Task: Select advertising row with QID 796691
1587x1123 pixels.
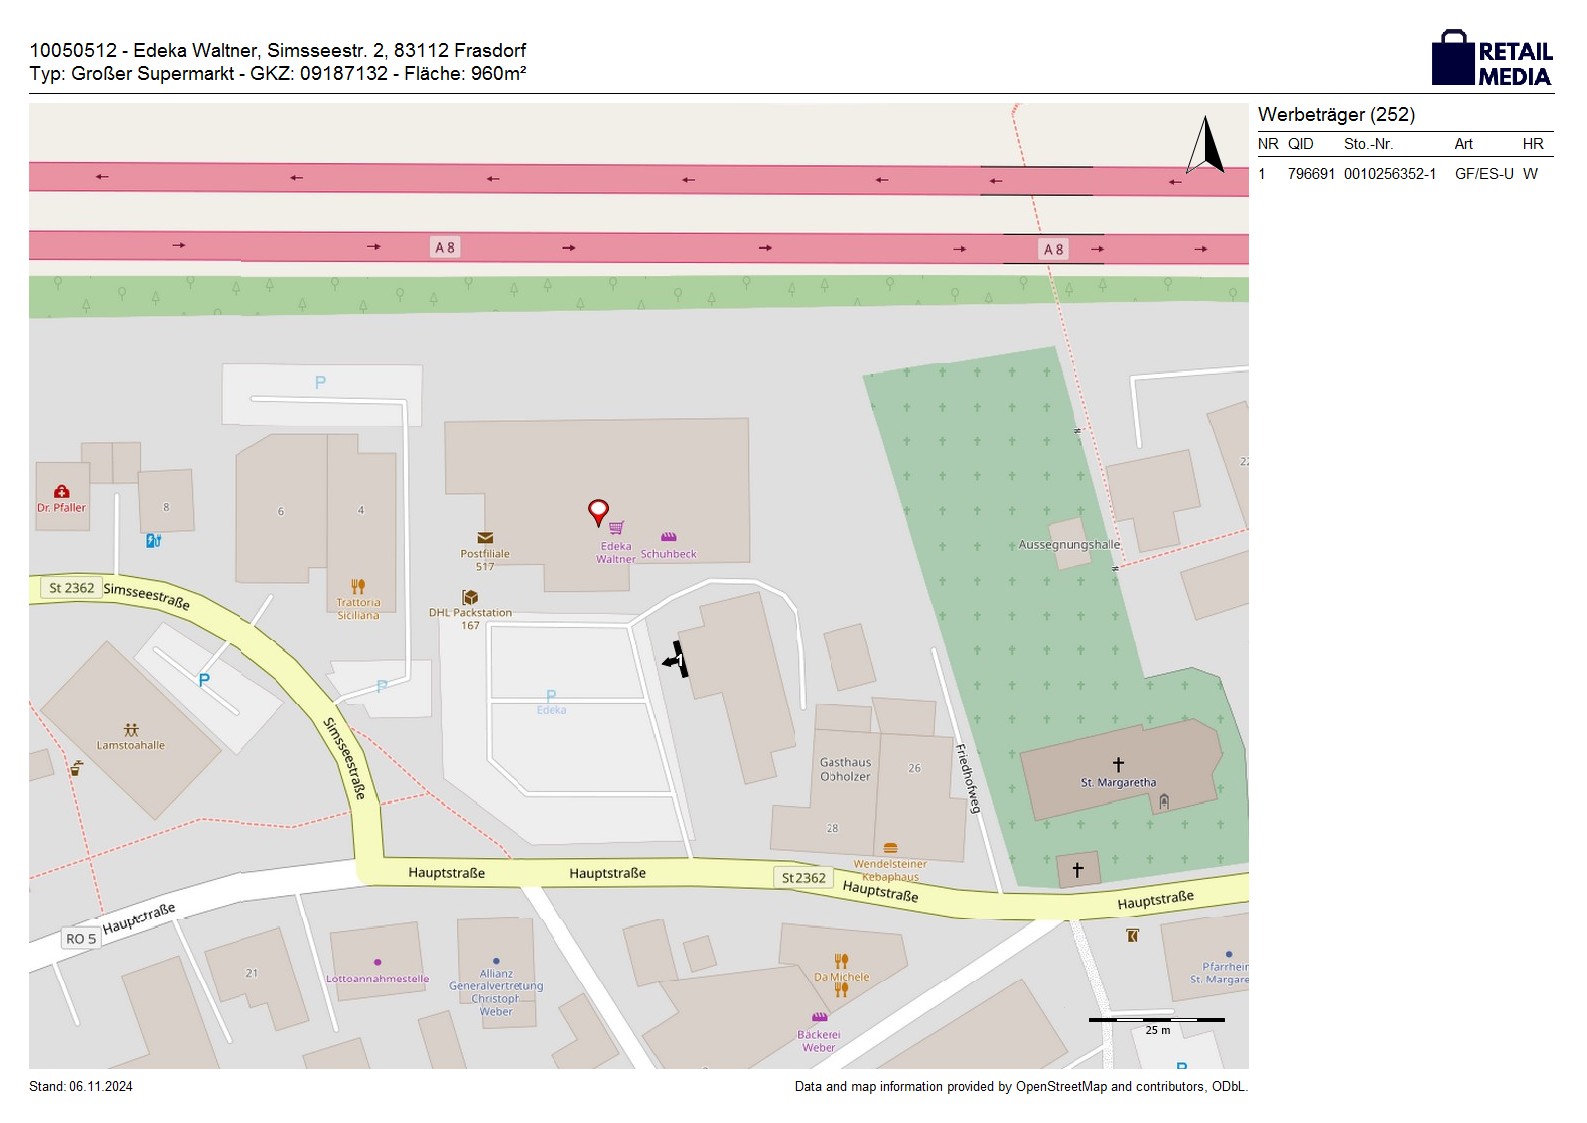Action: pyautogui.click(x=1404, y=174)
